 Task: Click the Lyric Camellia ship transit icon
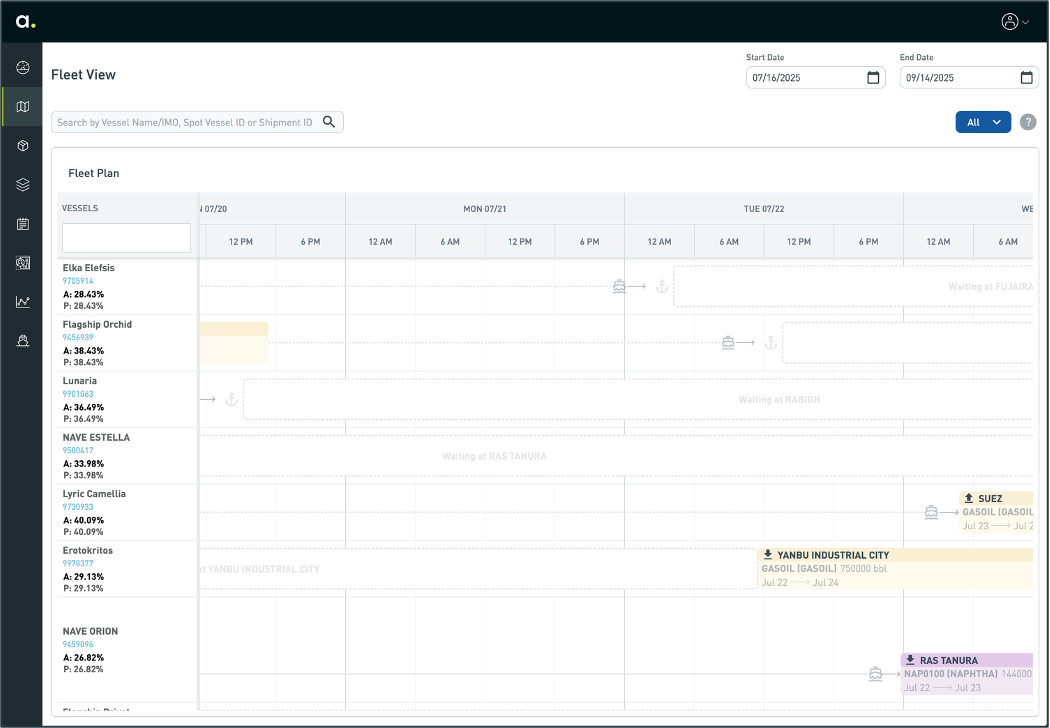(x=931, y=512)
